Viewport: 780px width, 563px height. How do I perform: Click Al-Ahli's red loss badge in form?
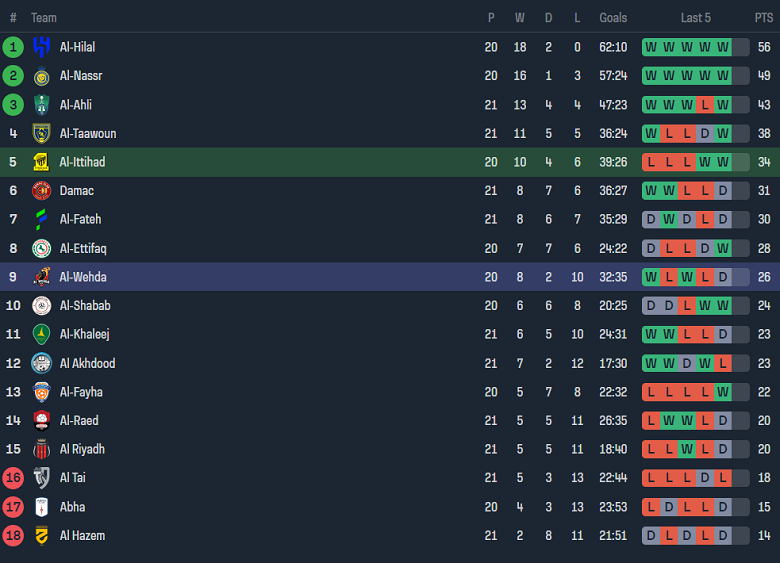(704, 105)
